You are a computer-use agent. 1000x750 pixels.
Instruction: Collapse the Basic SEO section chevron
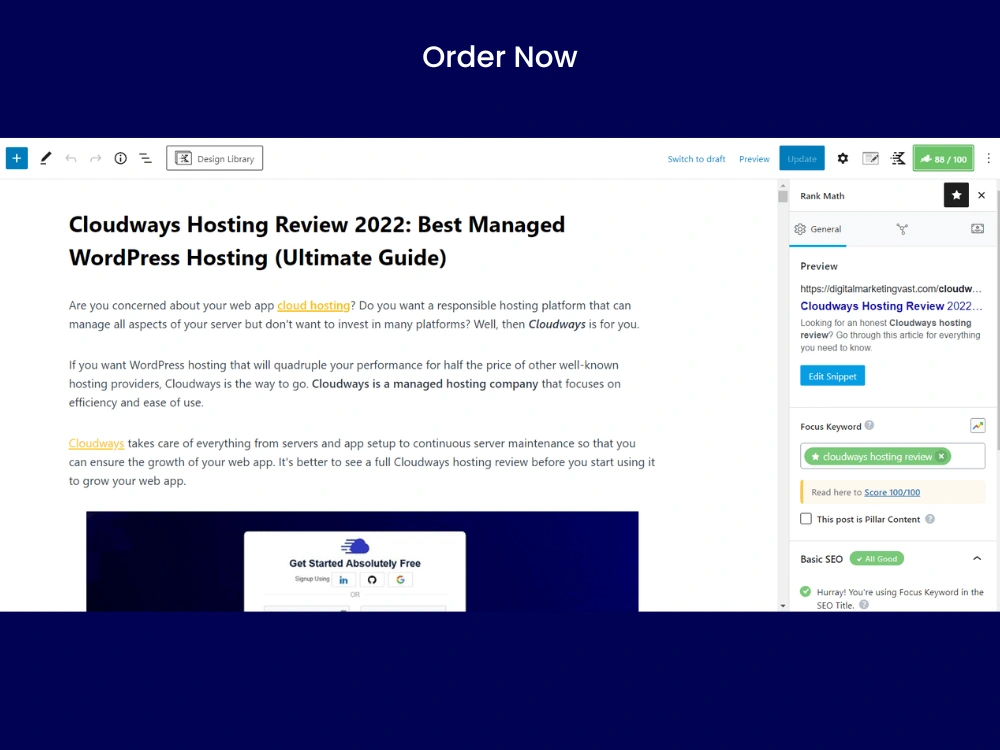(x=976, y=558)
